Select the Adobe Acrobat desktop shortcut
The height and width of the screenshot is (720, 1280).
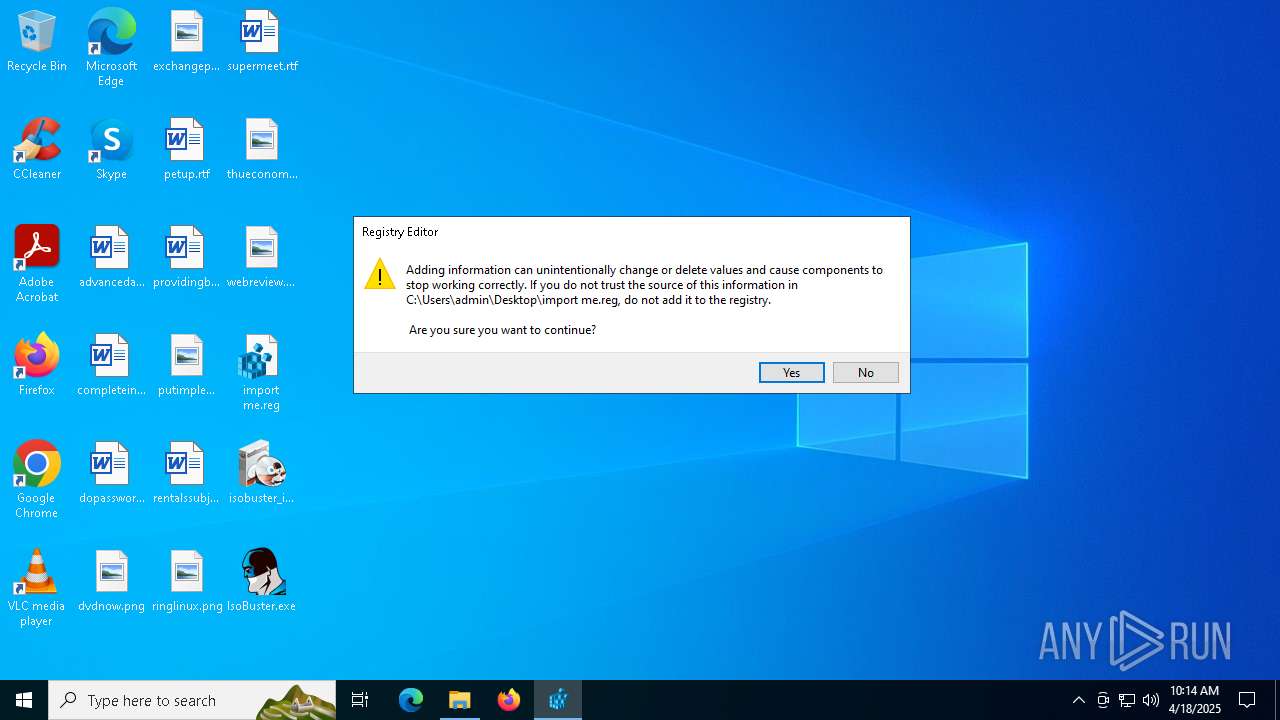pyautogui.click(x=37, y=264)
